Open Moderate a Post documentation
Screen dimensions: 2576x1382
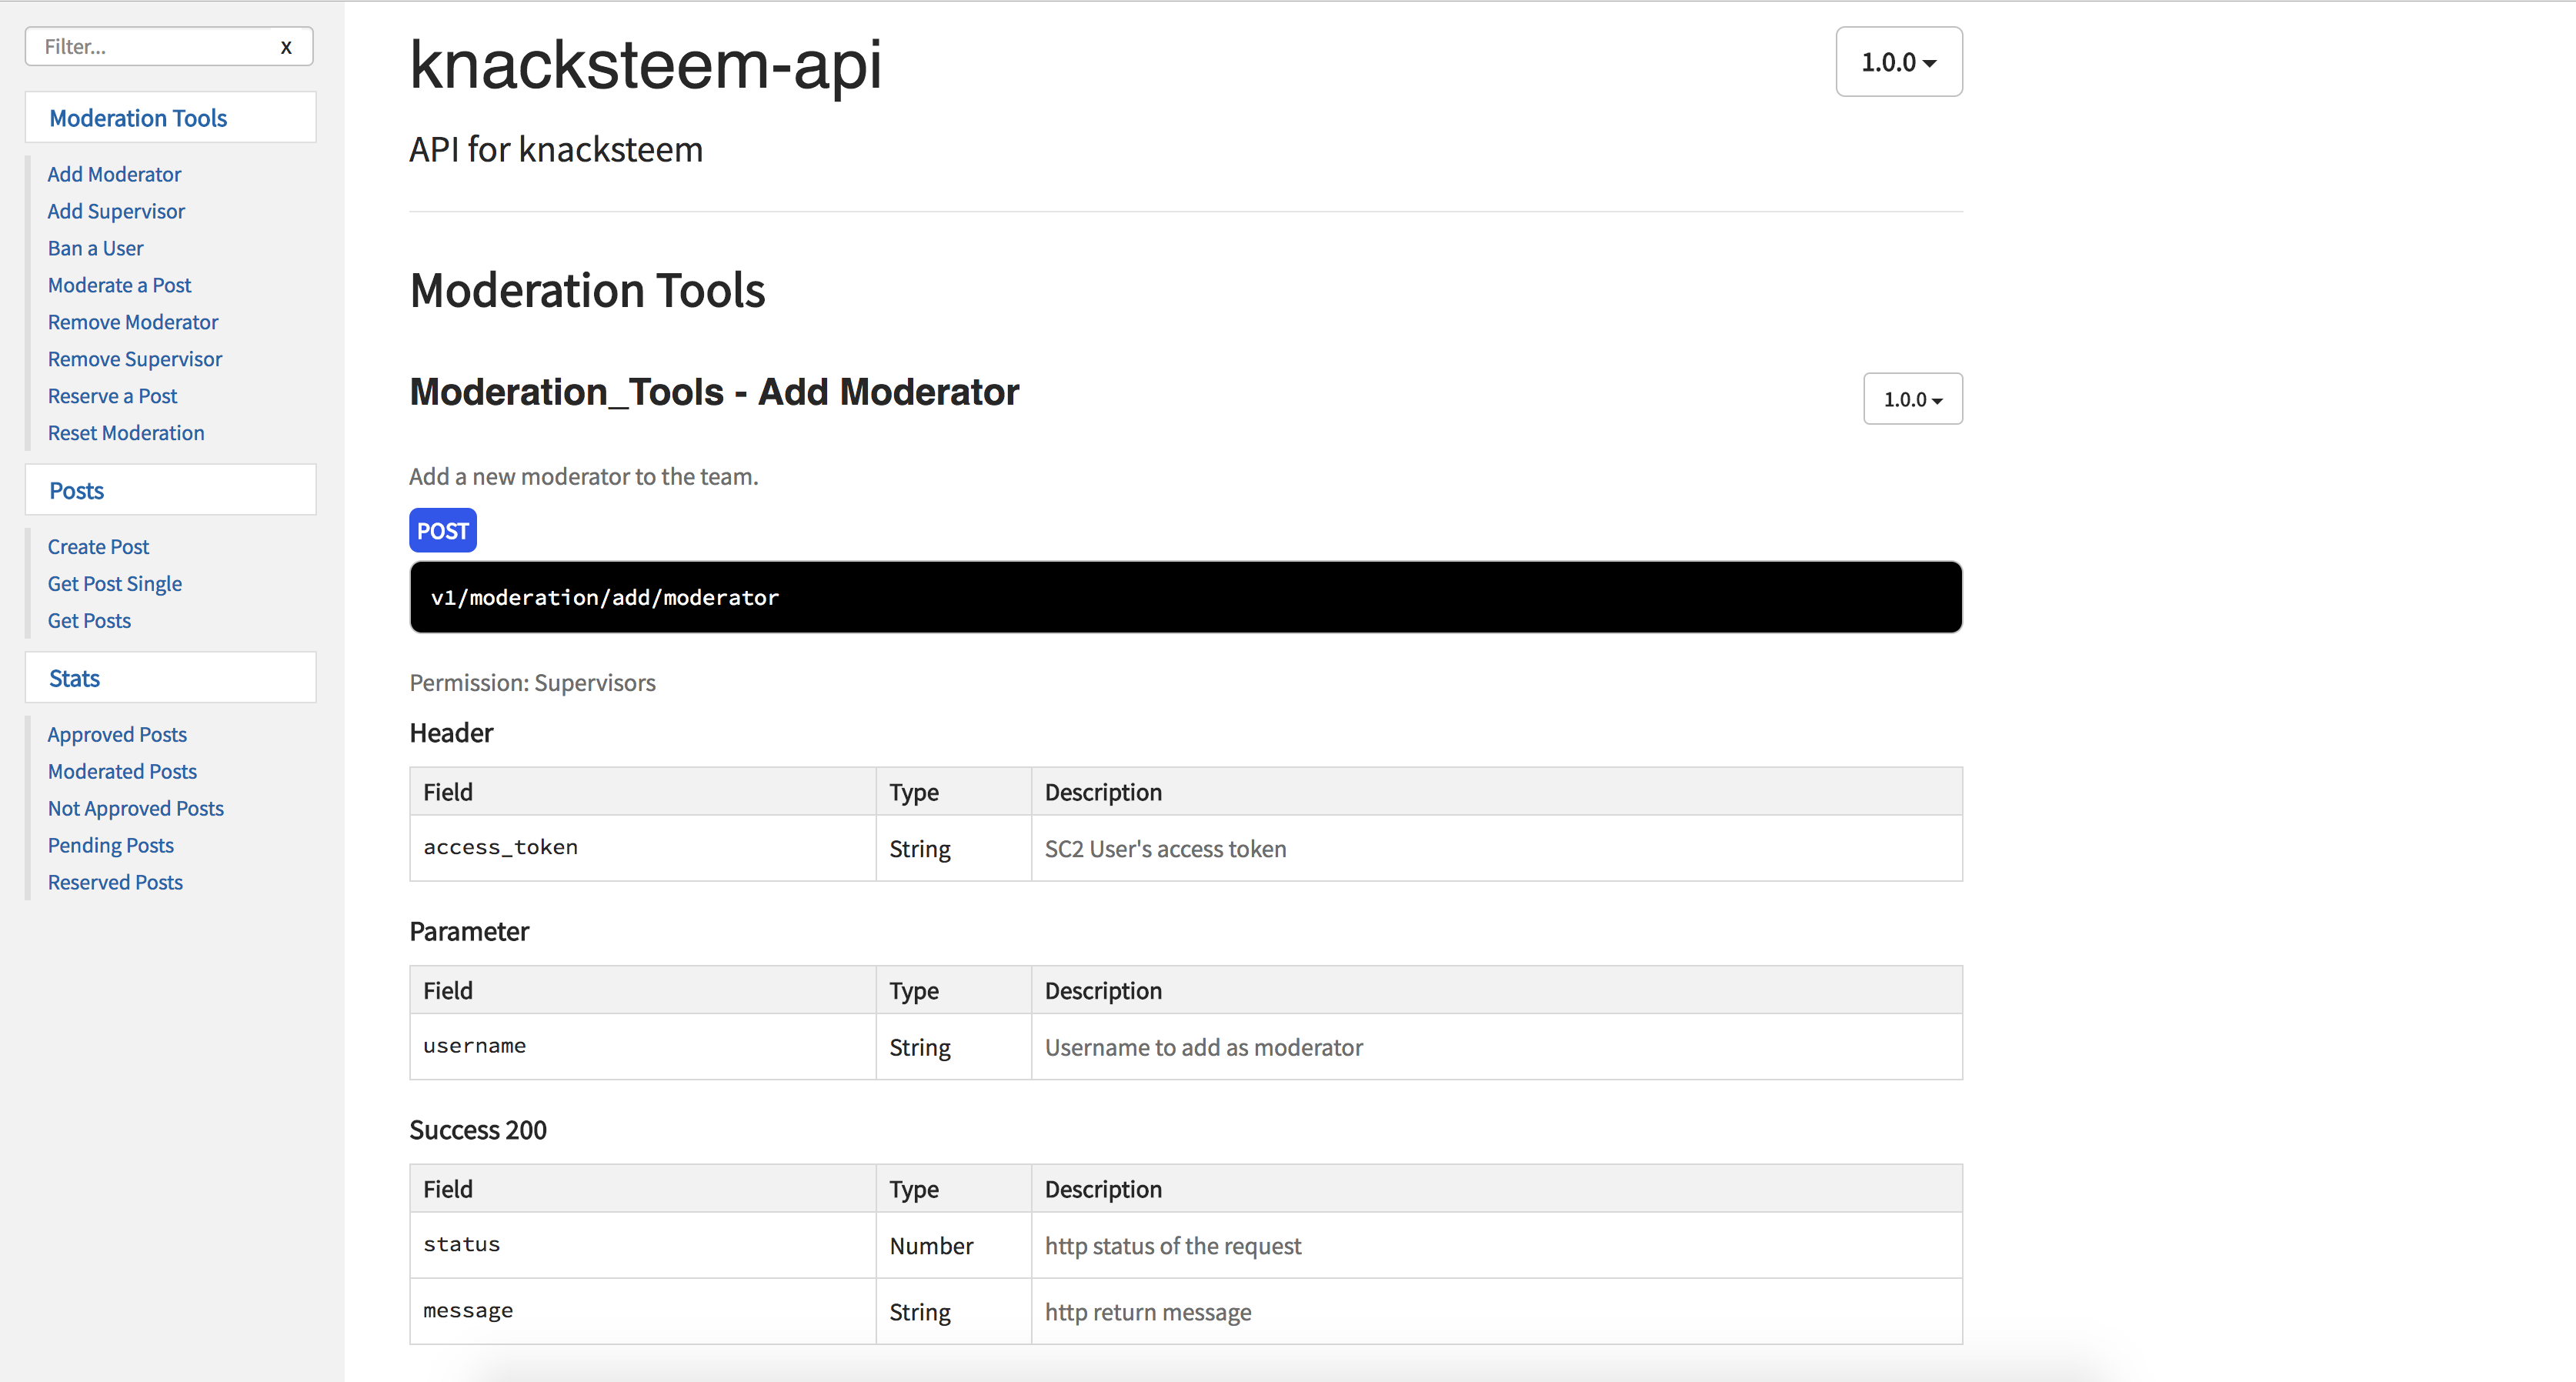[x=119, y=285]
